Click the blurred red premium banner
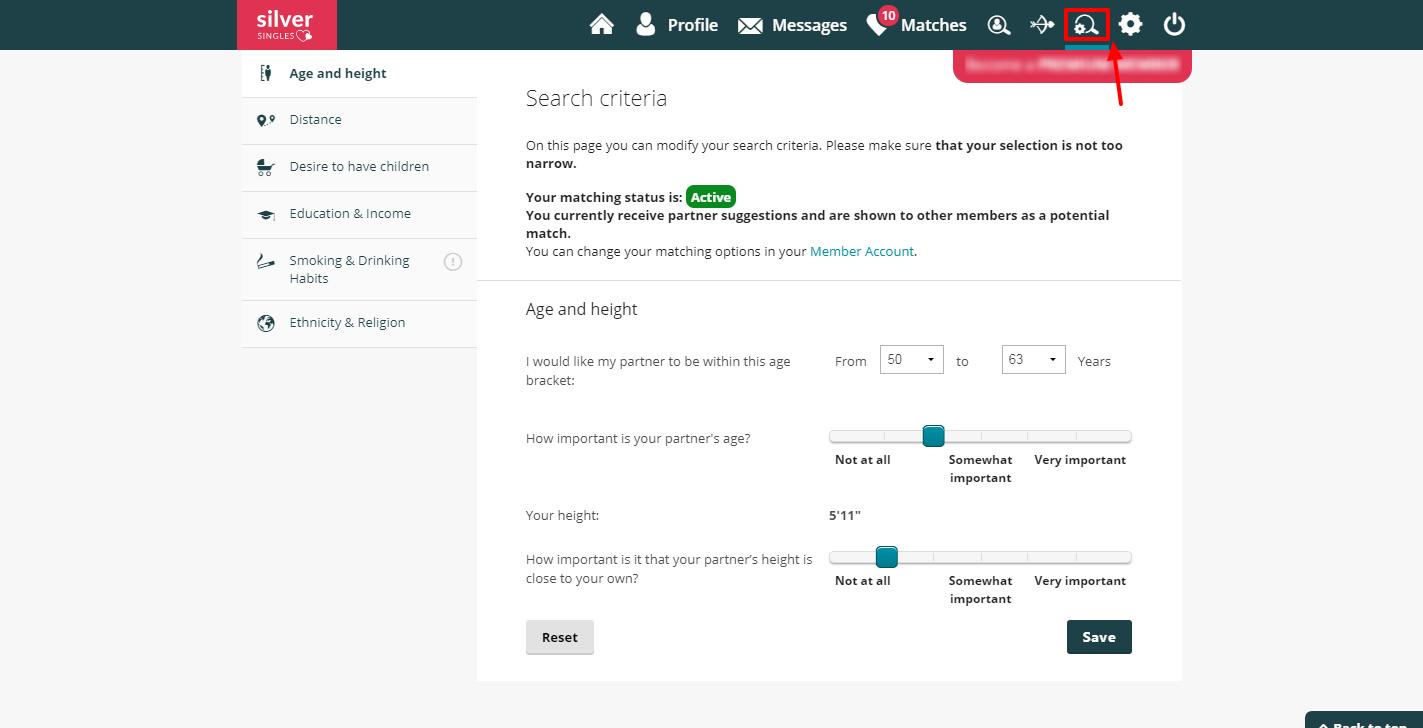 [1072, 65]
